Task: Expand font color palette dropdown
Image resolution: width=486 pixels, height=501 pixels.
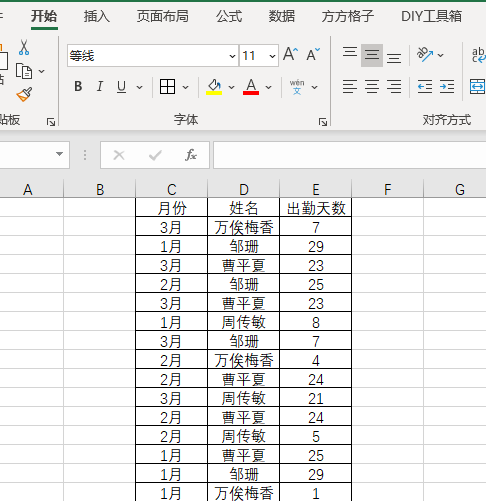Action: pos(268,87)
